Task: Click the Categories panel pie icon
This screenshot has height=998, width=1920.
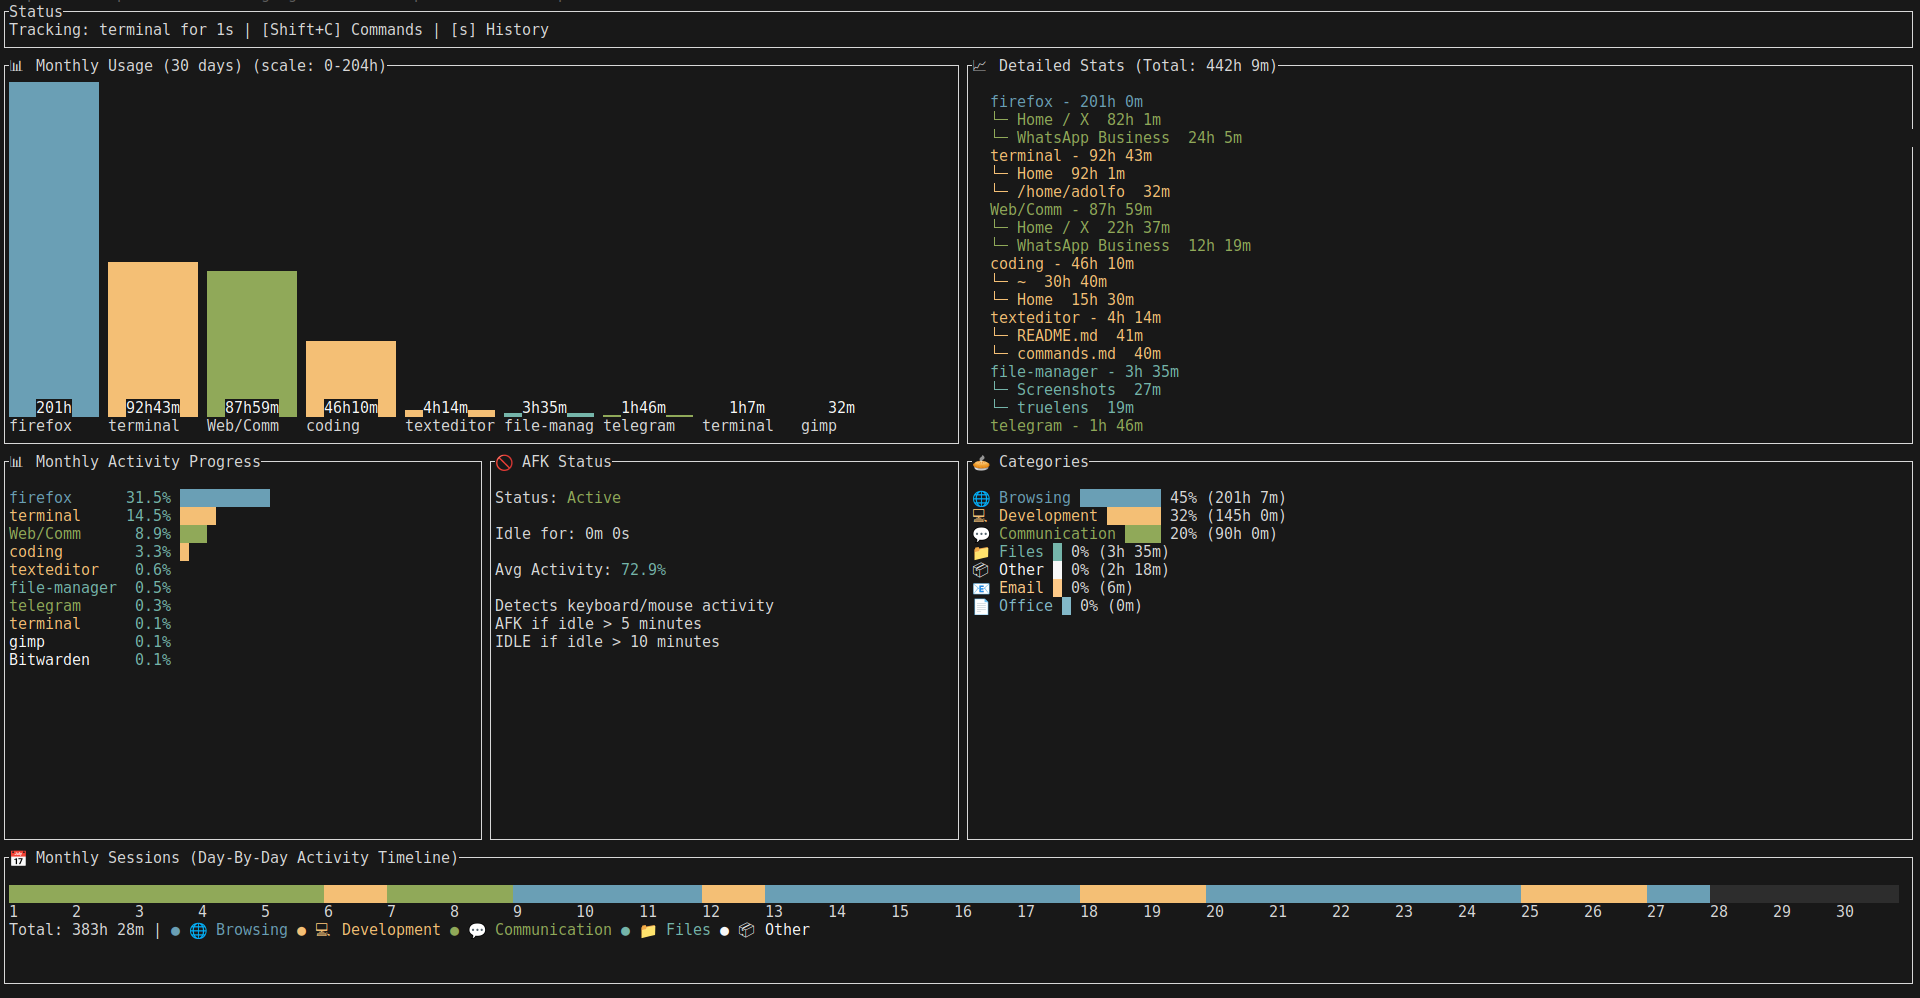Action: click(981, 462)
